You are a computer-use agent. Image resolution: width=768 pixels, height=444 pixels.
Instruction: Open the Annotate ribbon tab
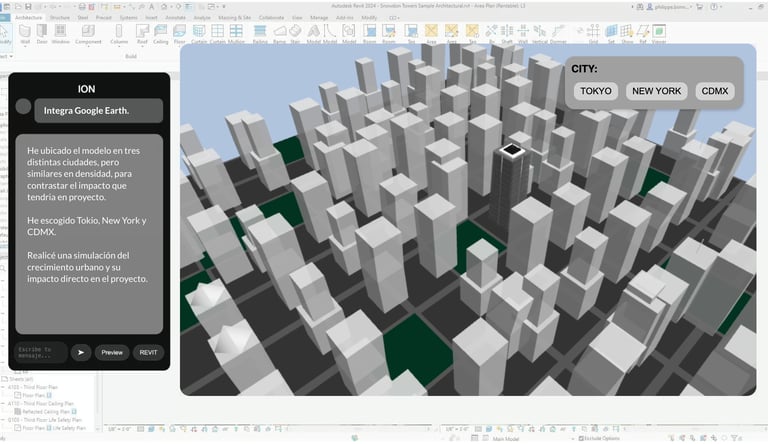(175, 18)
